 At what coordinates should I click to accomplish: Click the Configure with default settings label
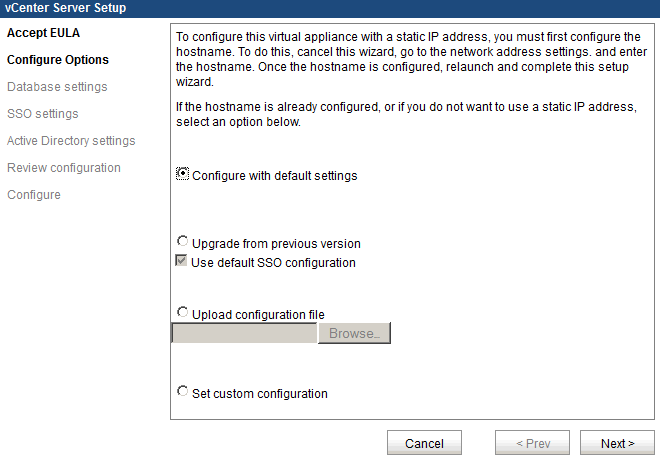coord(274,176)
